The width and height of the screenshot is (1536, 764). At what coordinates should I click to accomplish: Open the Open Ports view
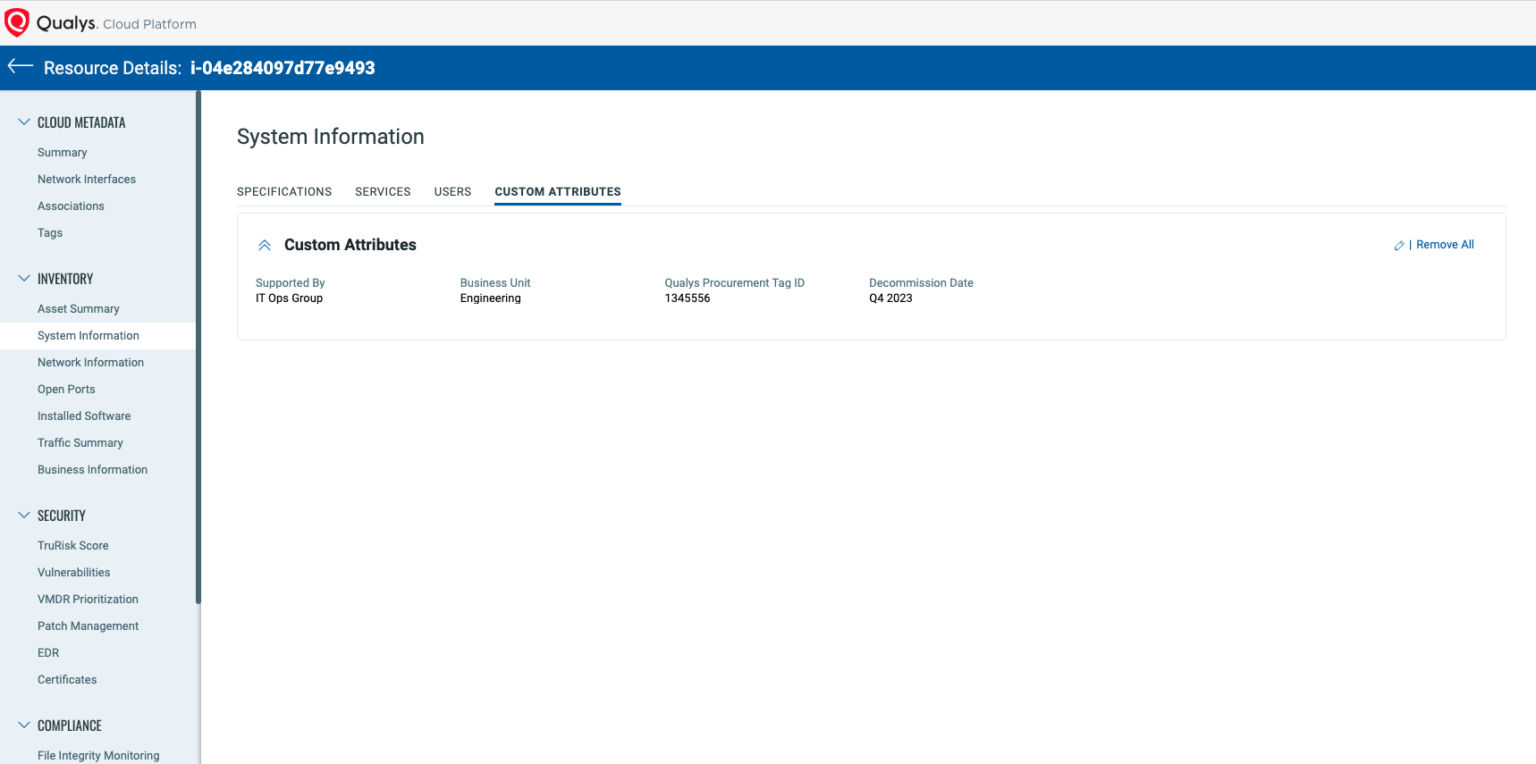(x=66, y=388)
